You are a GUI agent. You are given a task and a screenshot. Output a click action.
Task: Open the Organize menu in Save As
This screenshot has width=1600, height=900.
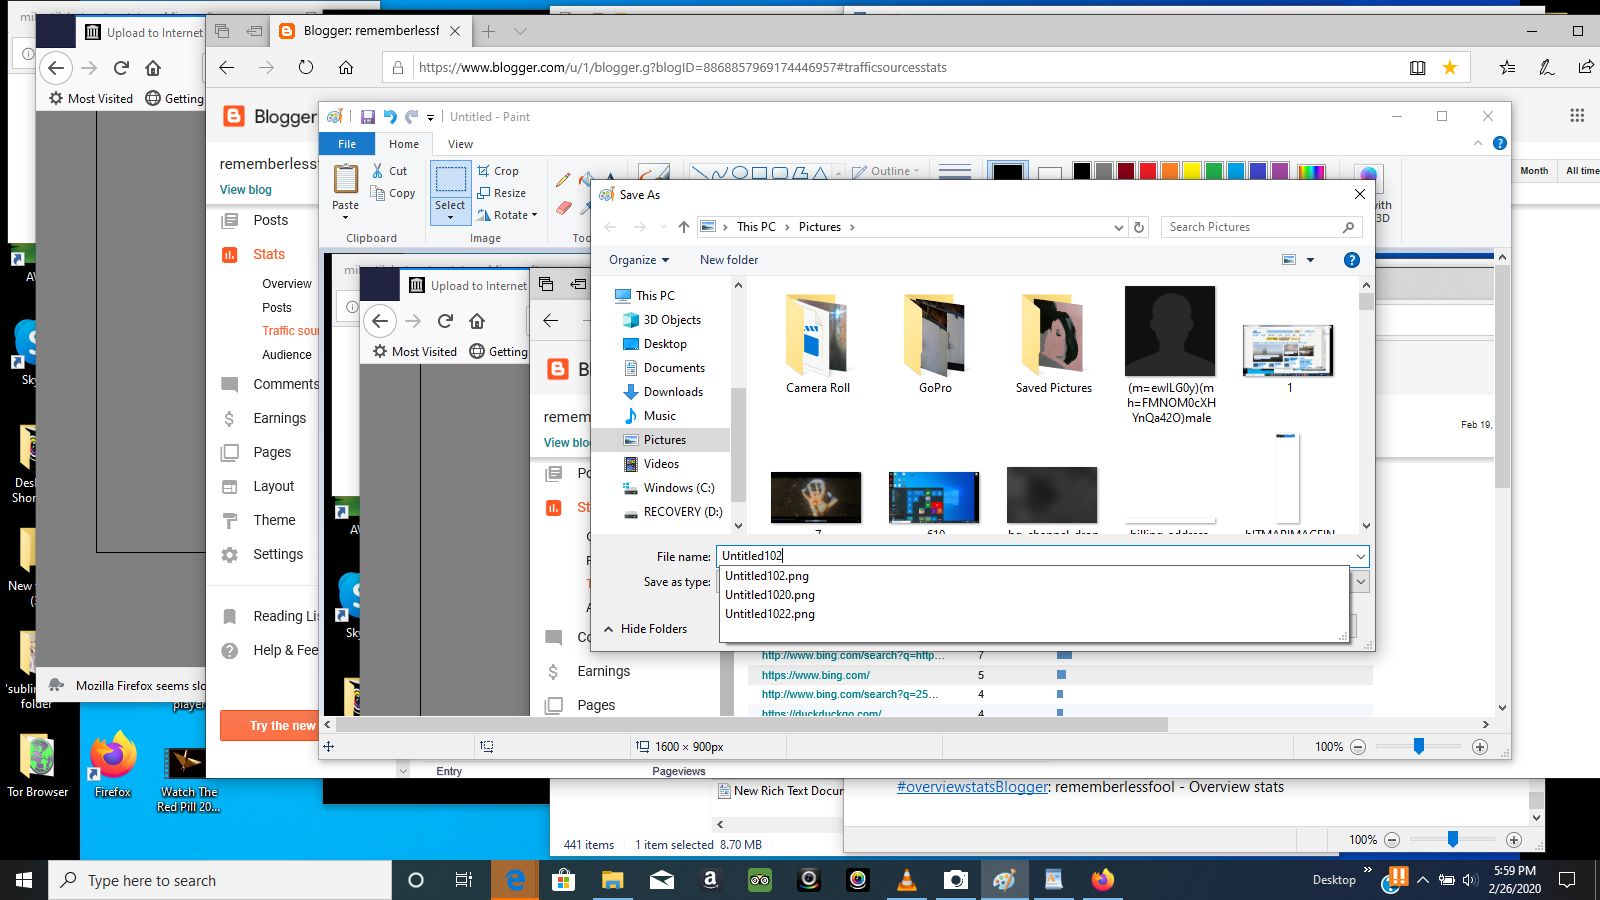639,260
